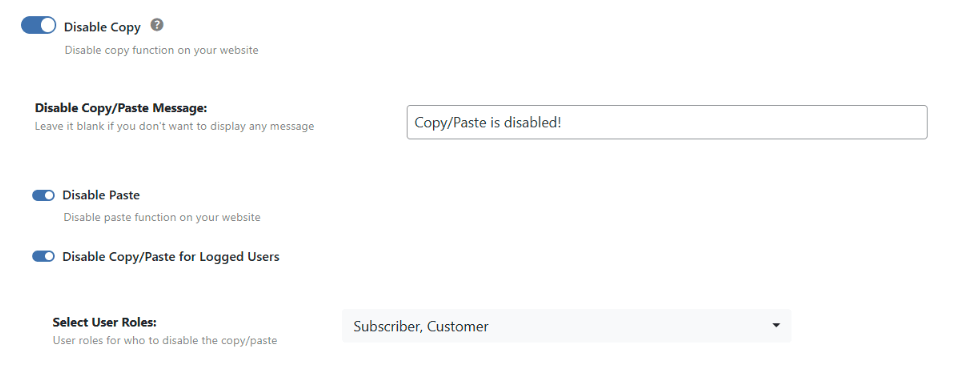Click the "Disable Copy/Paste Message:" heading

(121, 108)
